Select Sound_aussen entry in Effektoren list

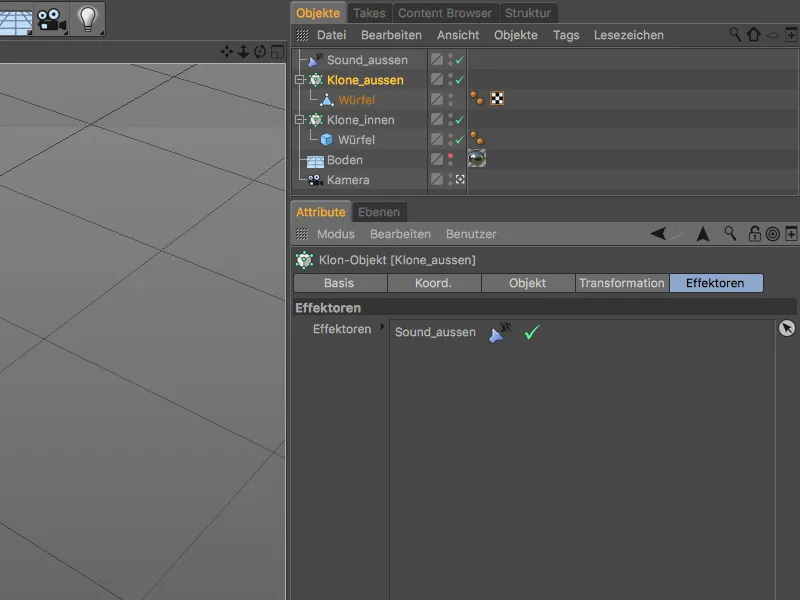click(435, 332)
